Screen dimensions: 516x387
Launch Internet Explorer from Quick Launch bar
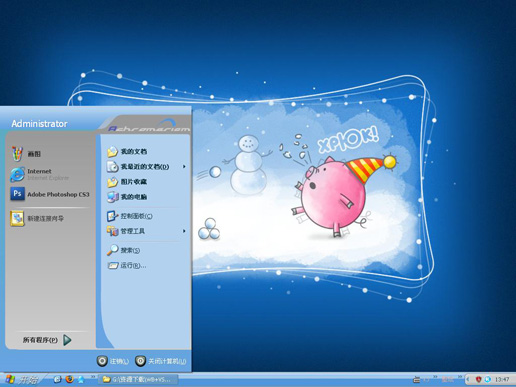pyautogui.click(x=58, y=379)
